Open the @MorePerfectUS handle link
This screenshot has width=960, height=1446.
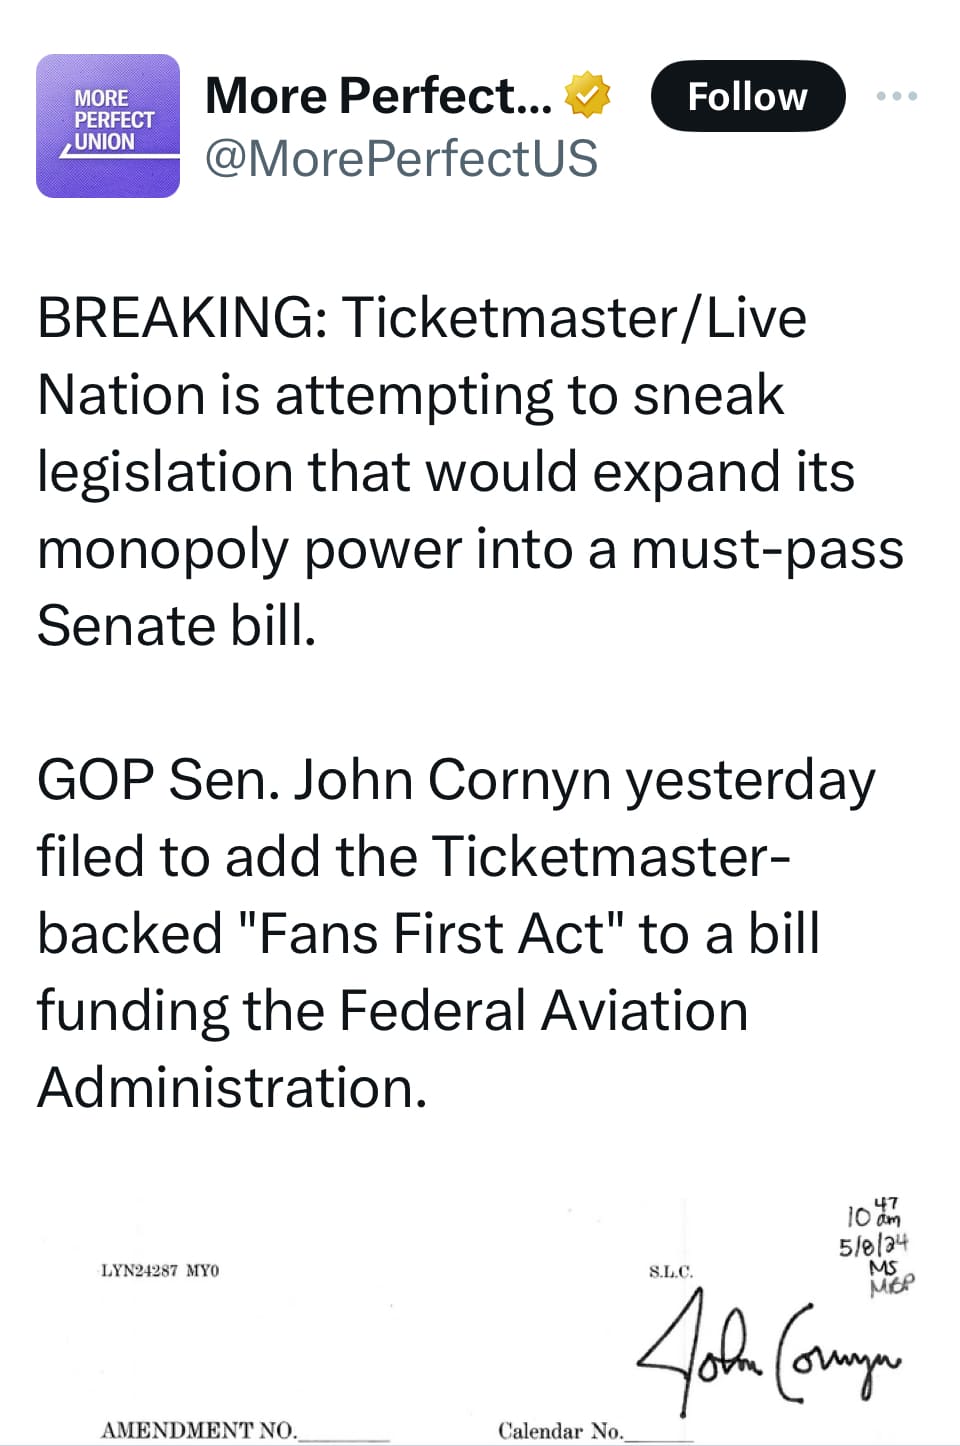pyautogui.click(x=401, y=158)
